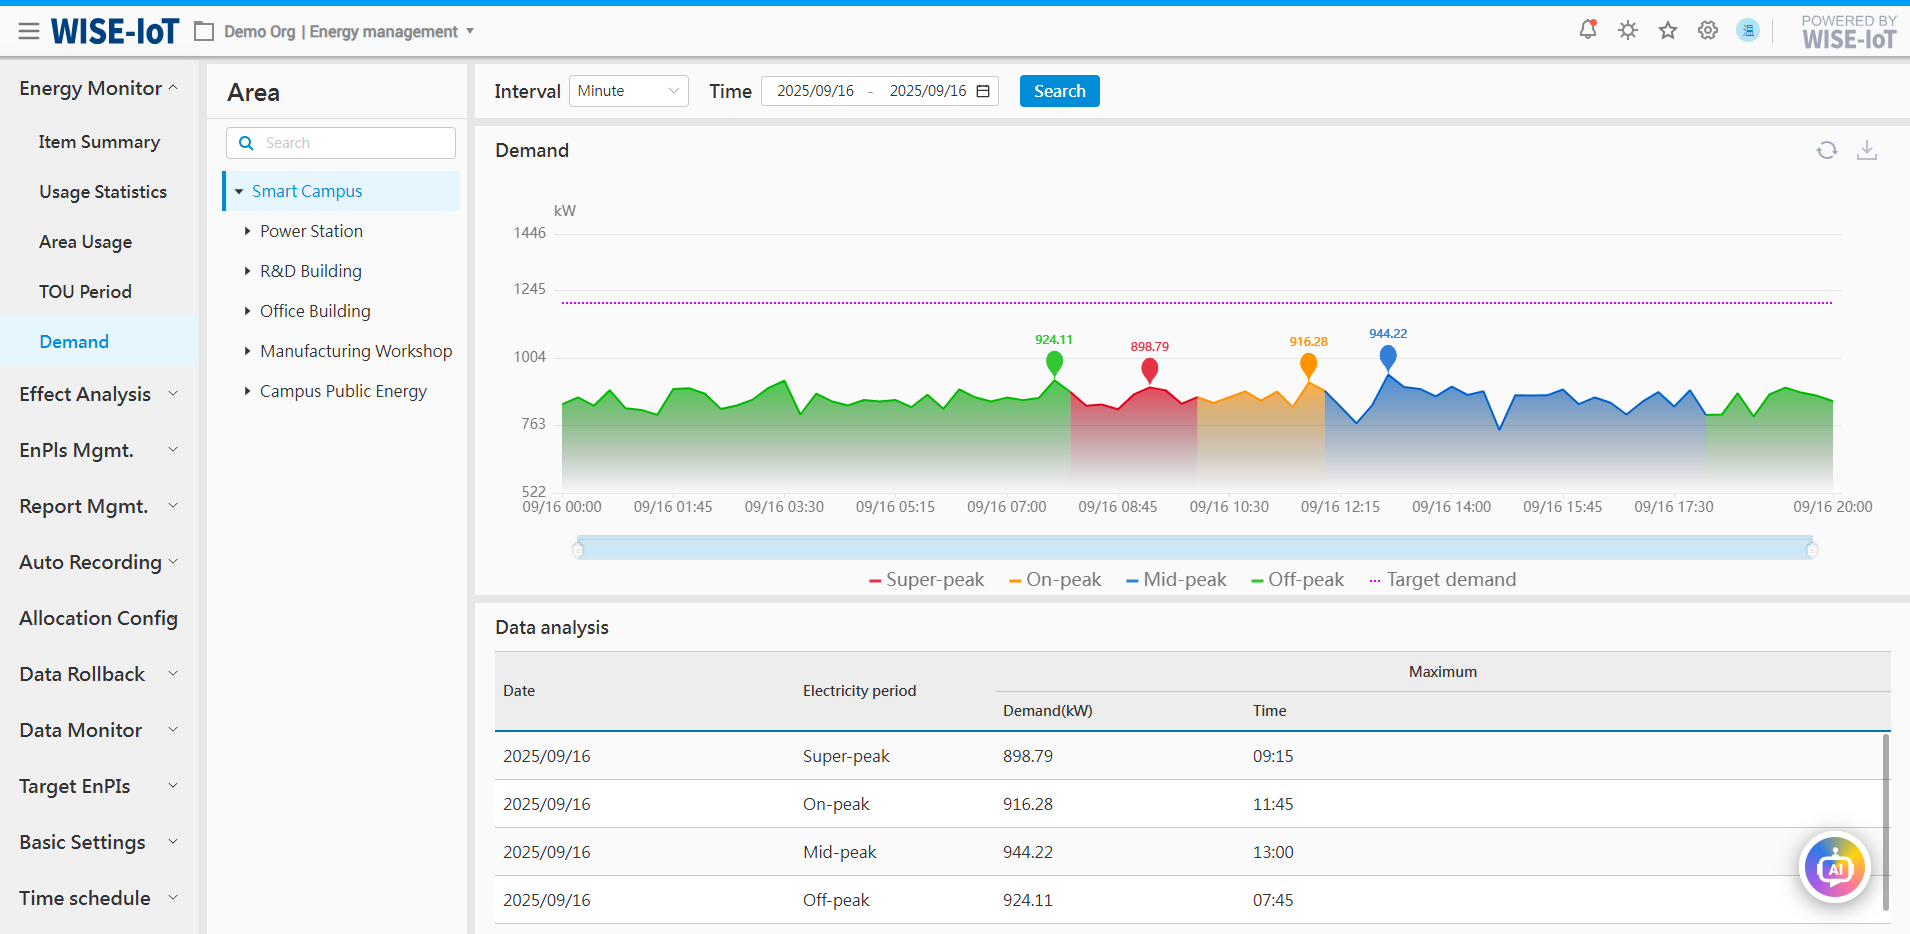Download the Demand chart data
Viewport: 1910px width, 934px height.
[1866, 150]
